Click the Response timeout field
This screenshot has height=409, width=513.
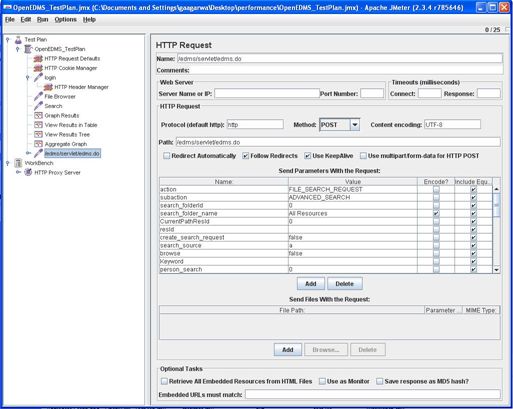coord(489,94)
